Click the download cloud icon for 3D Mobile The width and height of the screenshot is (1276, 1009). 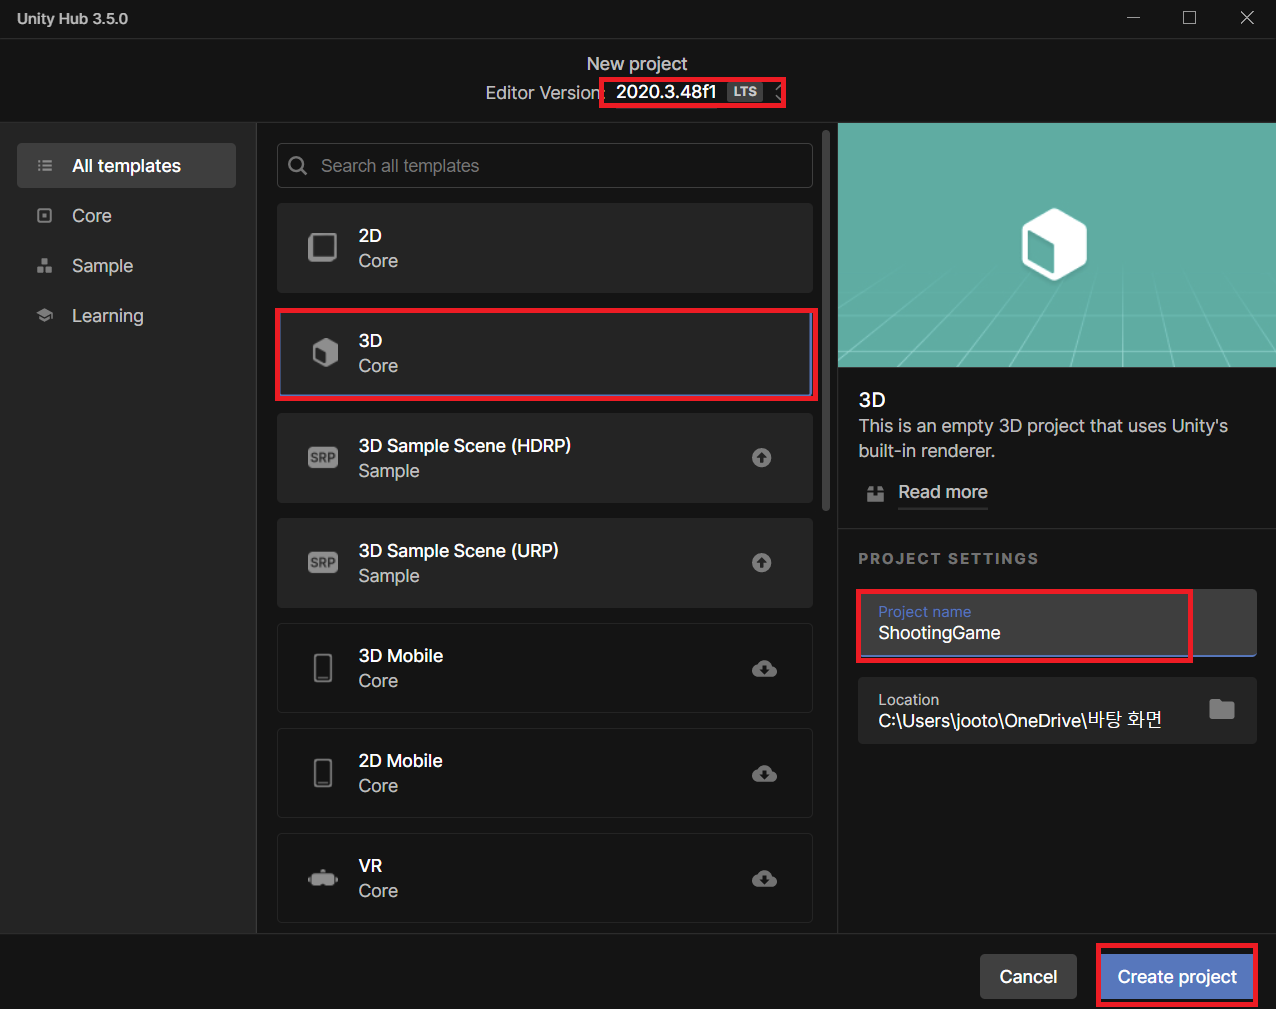(764, 669)
